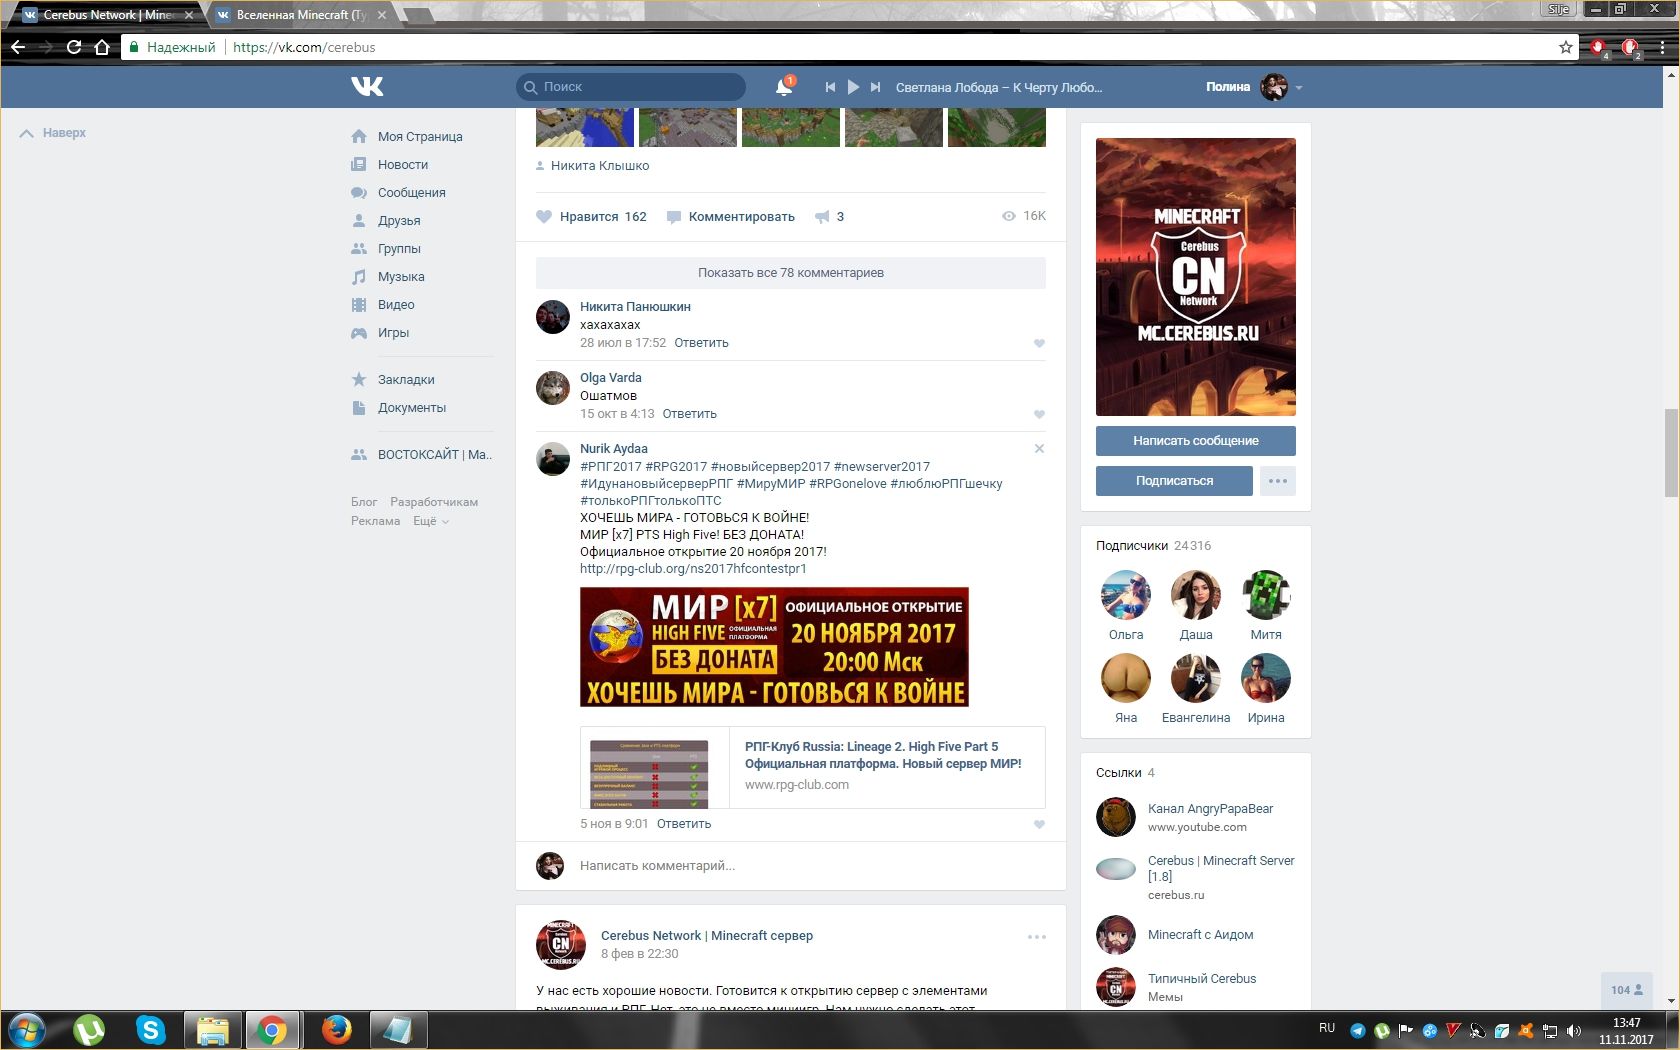Open Друзья in sidebar
Image resolution: width=1680 pixels, height=1050 pixels.
click(399, 220)
